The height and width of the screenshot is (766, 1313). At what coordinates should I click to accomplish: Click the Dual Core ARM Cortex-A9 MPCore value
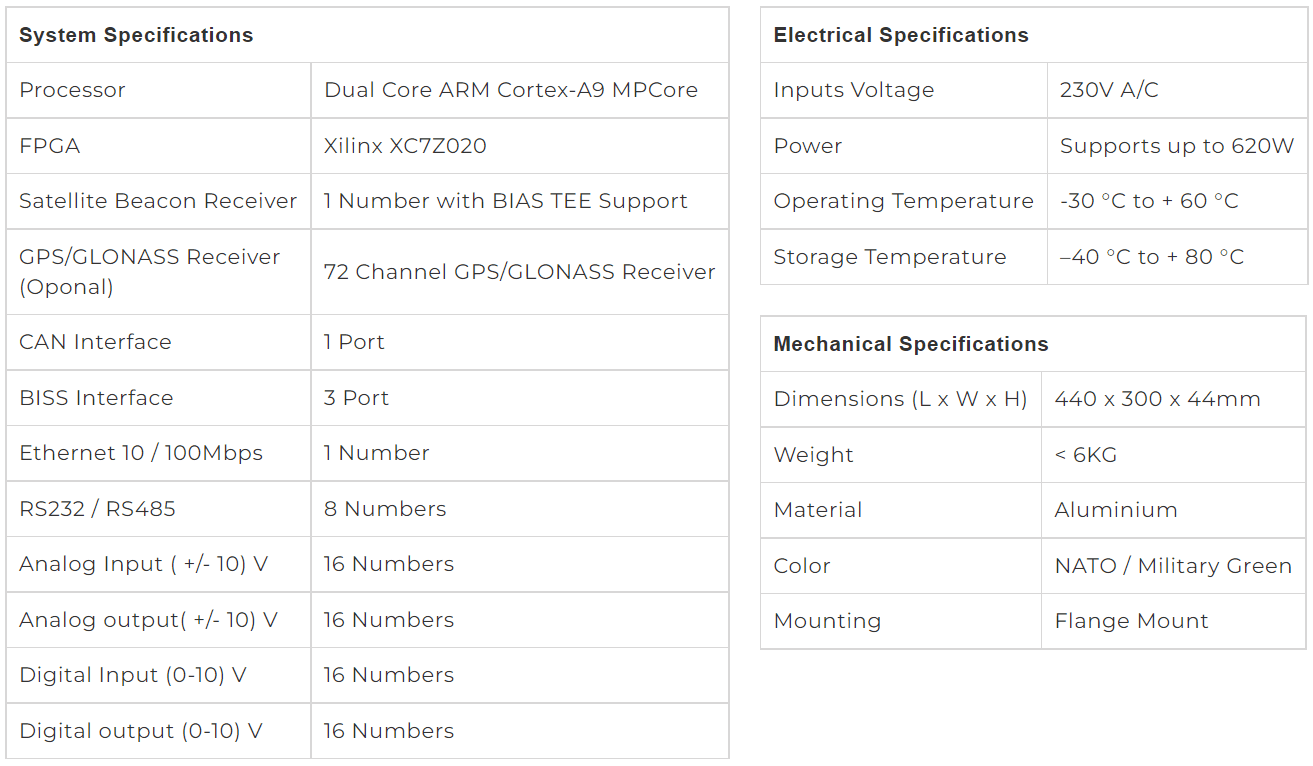(x=511, y=90)
